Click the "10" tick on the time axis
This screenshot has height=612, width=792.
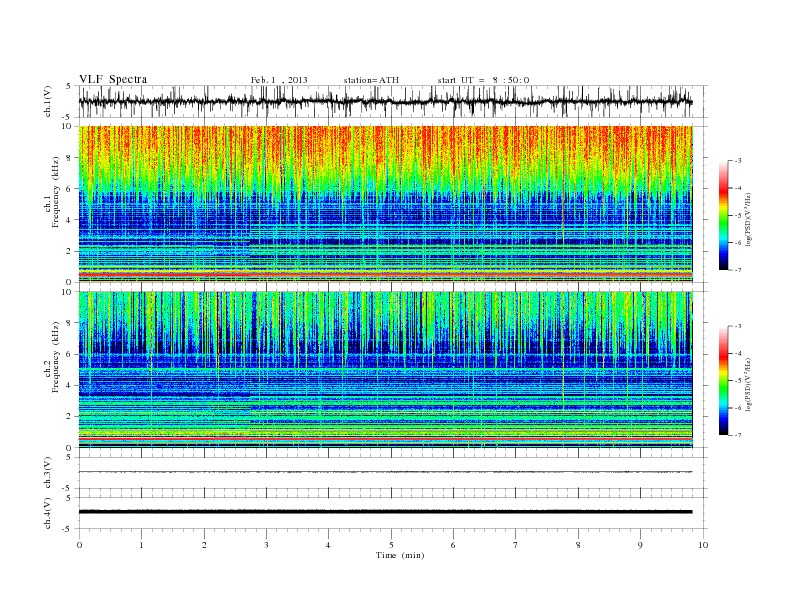point(703,545)
